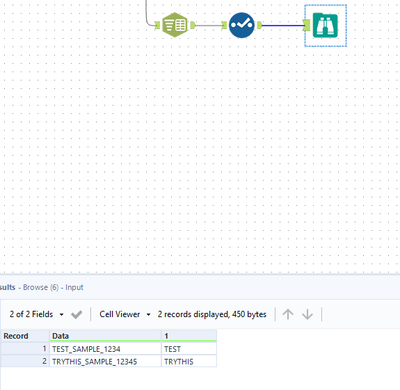Select cell TRYTHIS_SAMPLE_12345
The image size is (400, 390).
[x=105, y=361]
